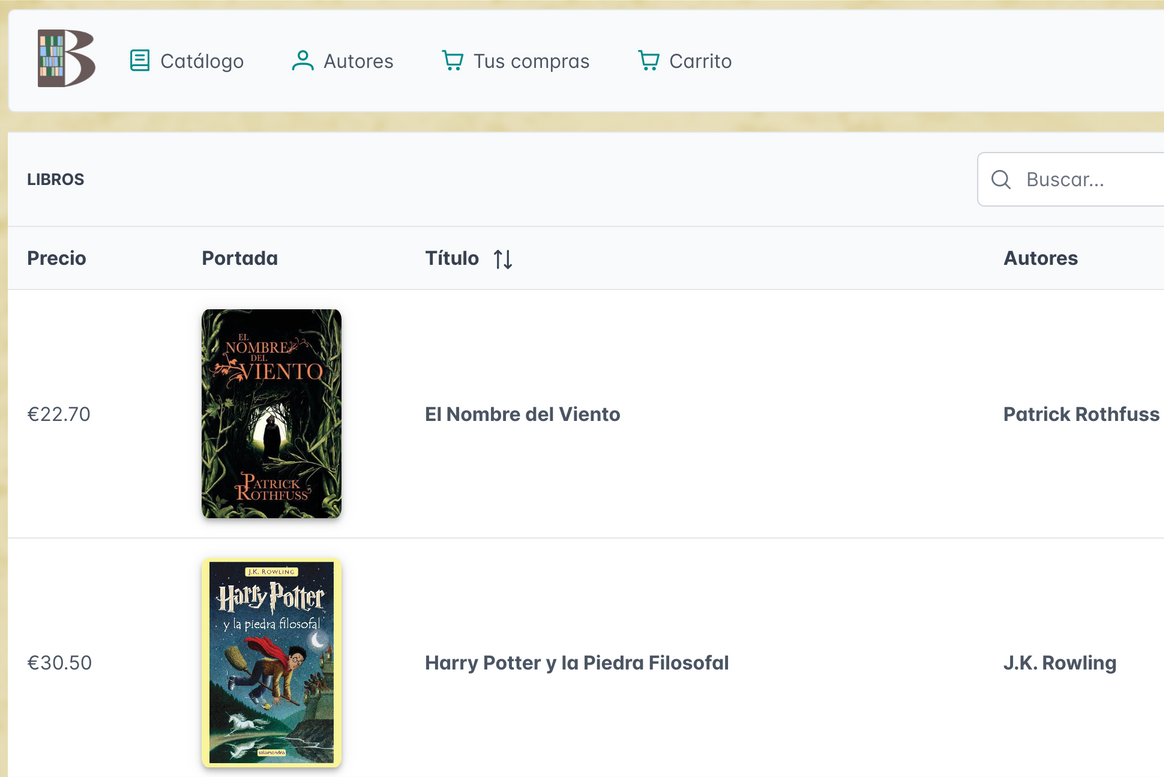Image resolution: width=1164 pixels, height=777 pixels.
Task: Click inside the Buscar search field
Action: [1080, 179]
